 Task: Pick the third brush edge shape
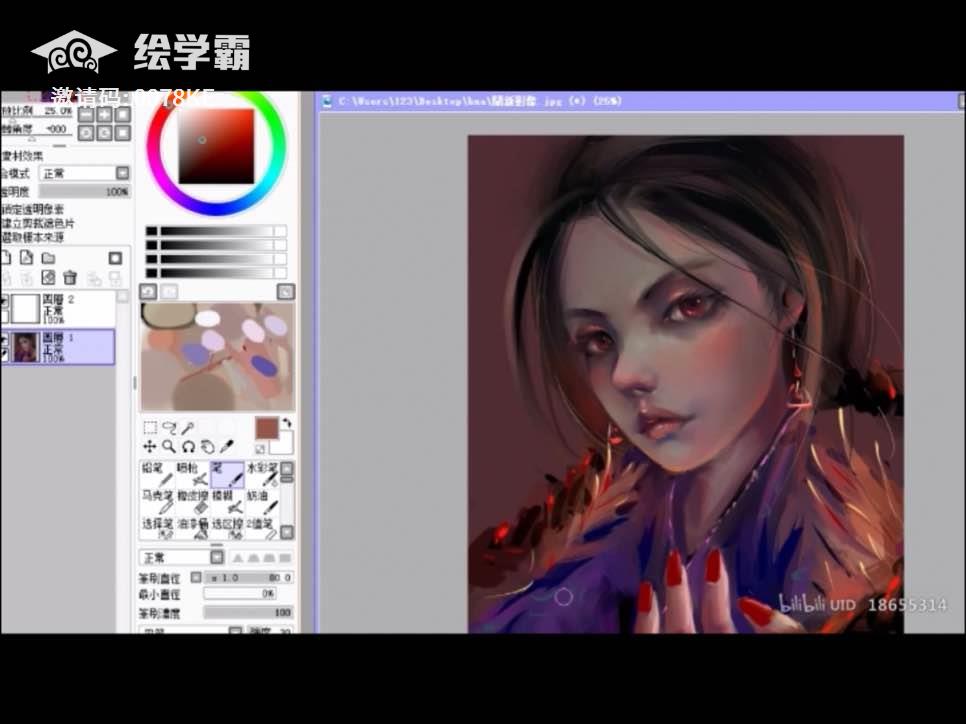[269, 558]
